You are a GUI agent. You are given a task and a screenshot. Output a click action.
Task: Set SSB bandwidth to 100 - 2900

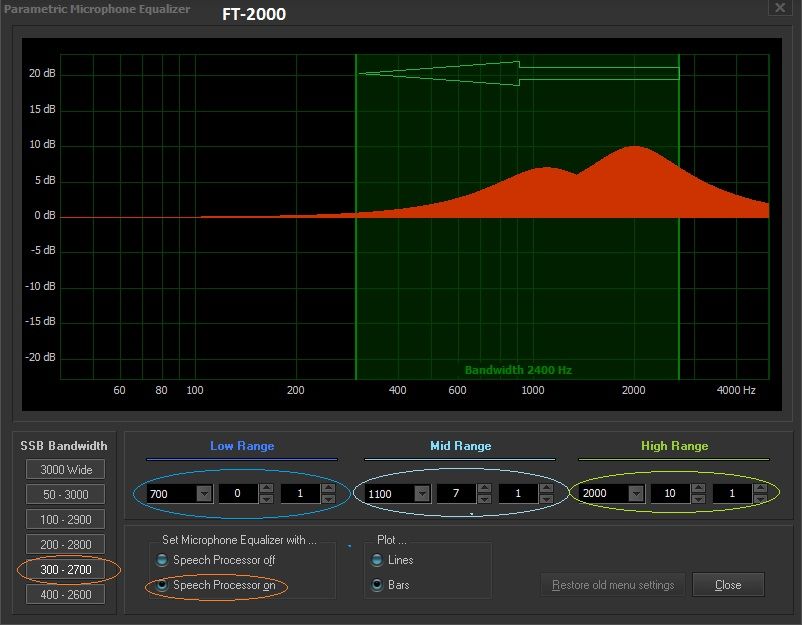click(x=65, y=520)
